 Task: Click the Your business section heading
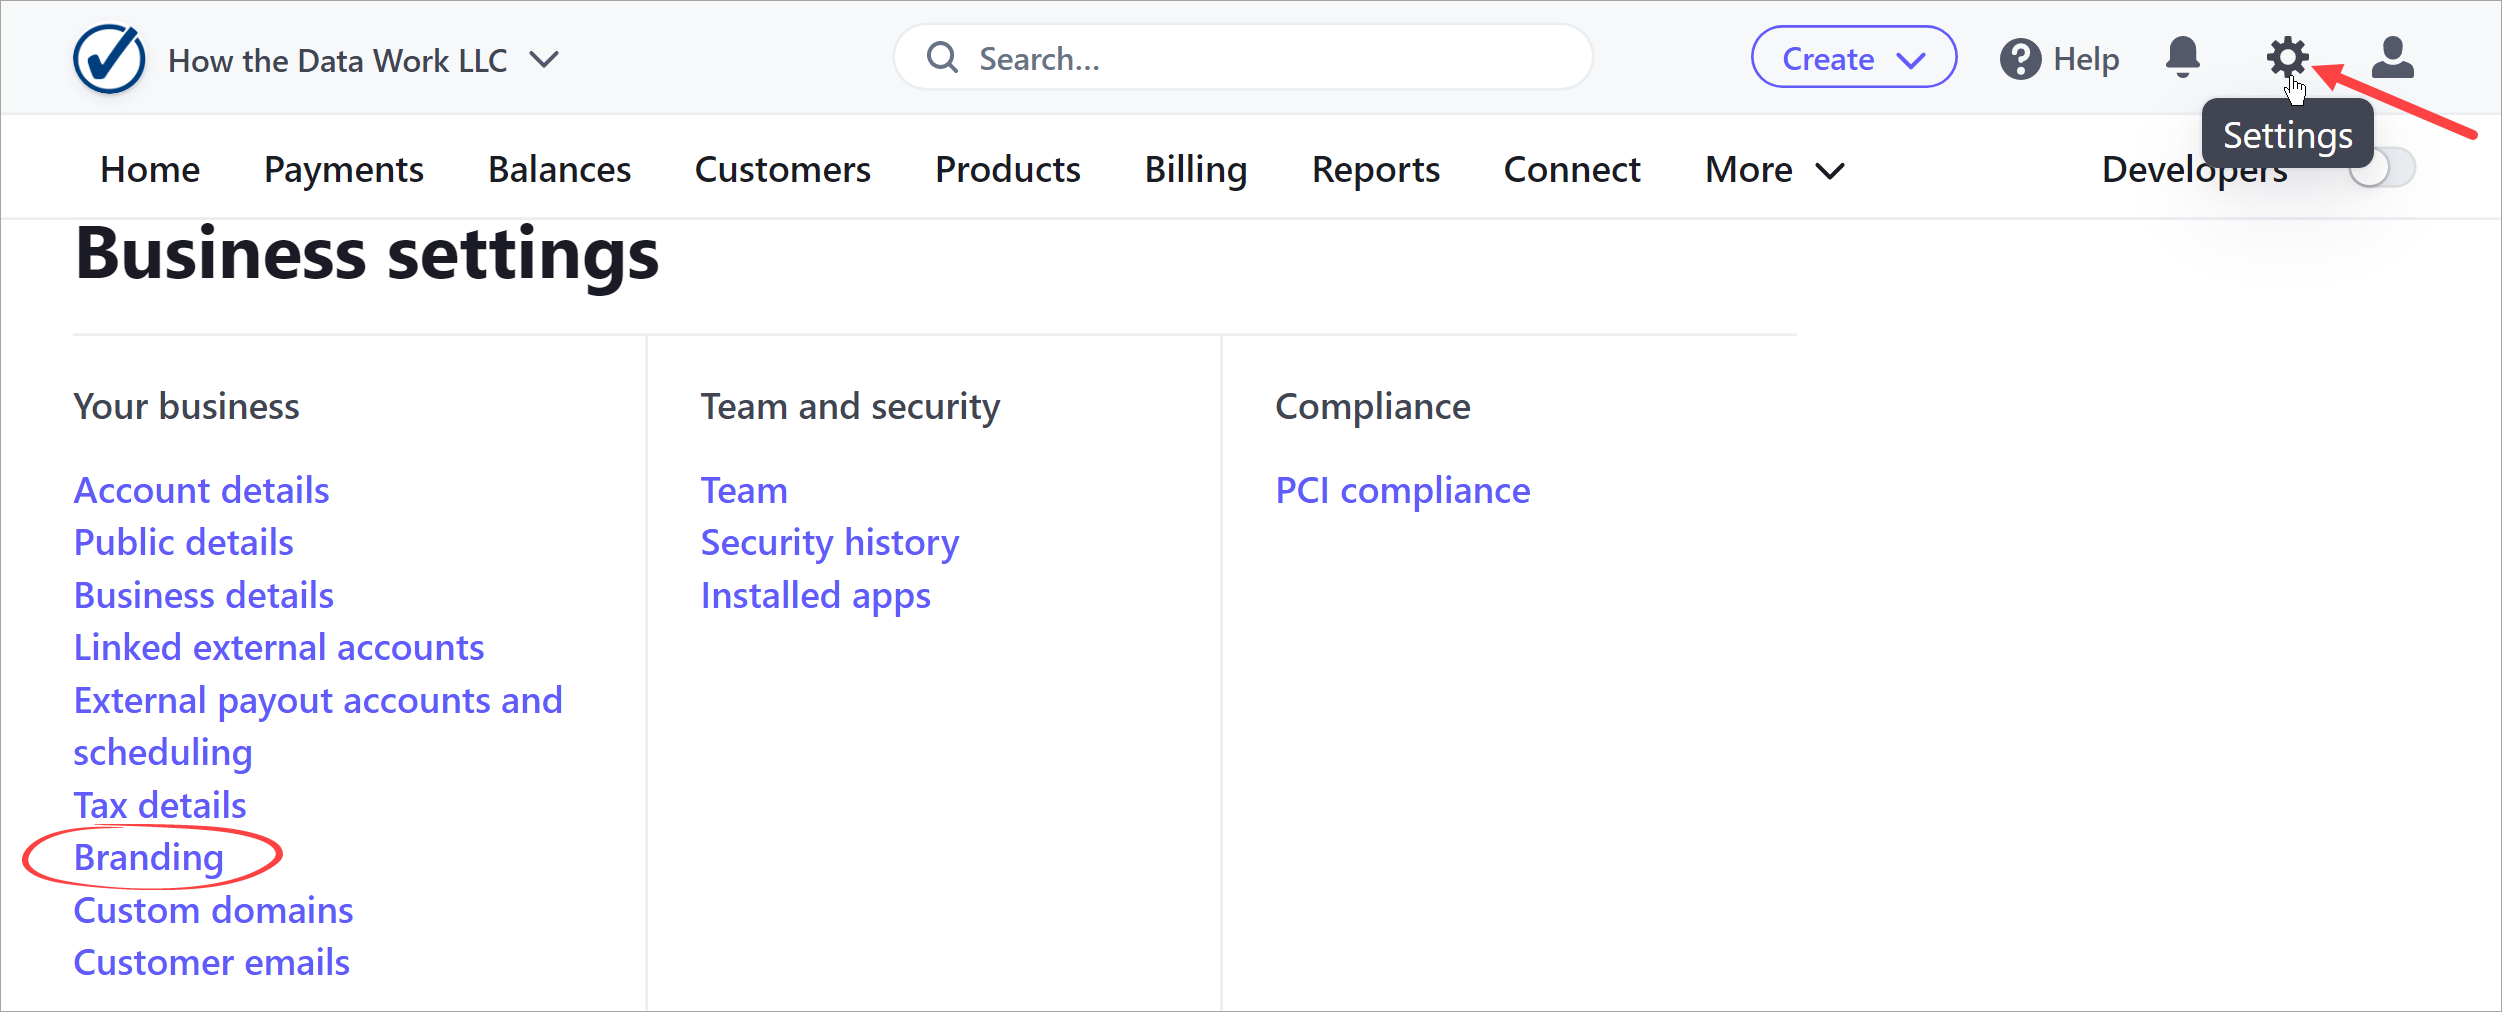[x=187, y=407]
